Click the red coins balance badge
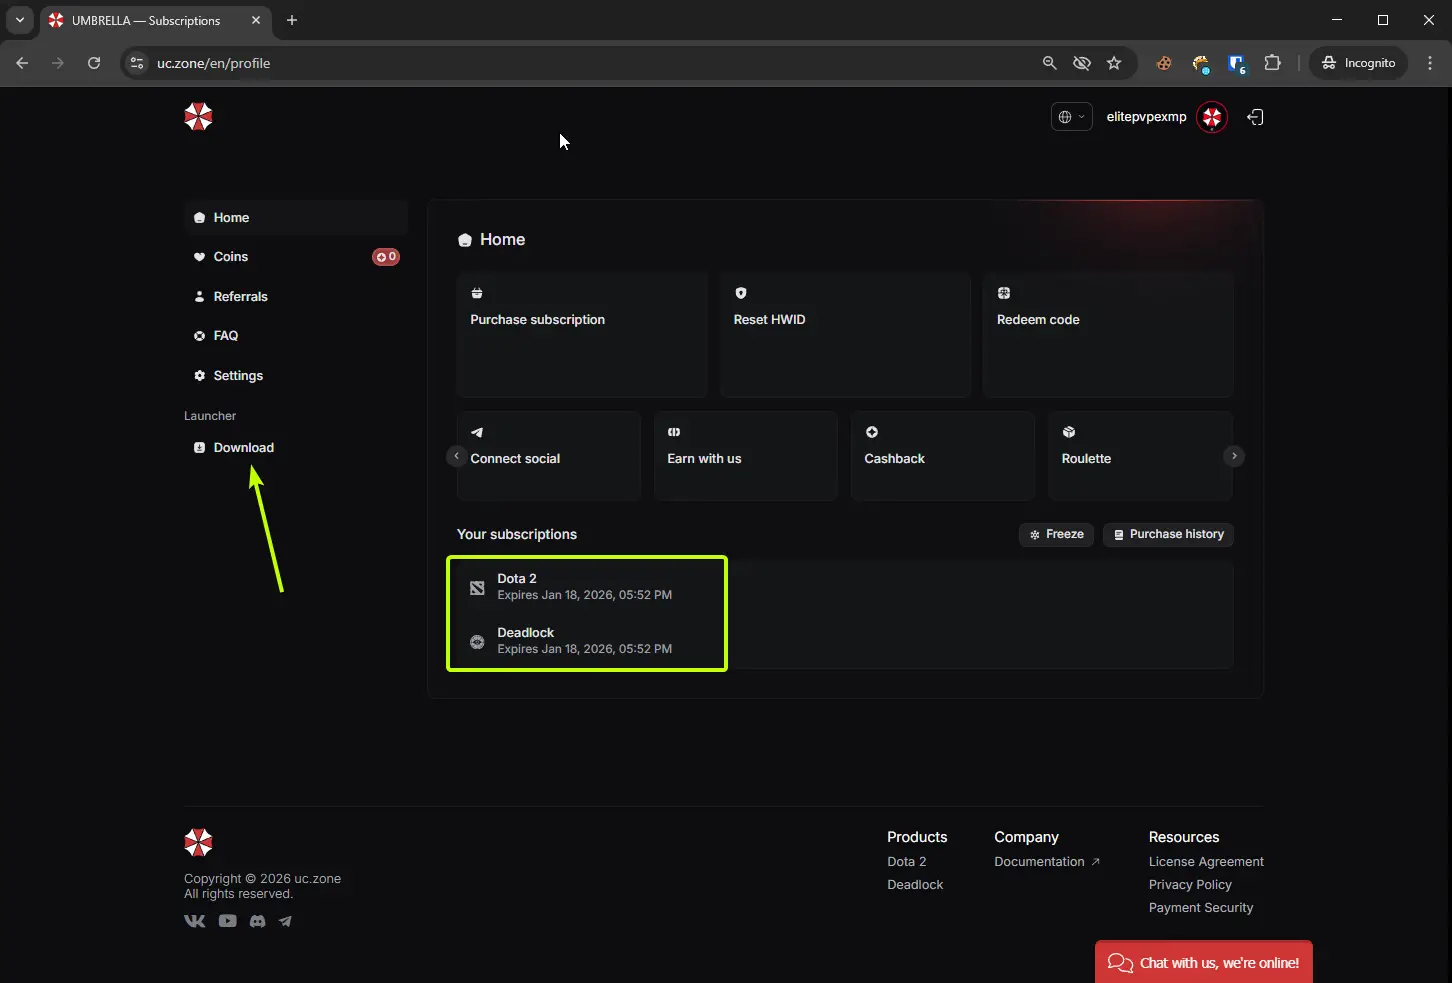Image resolution: width=1452 pixels, height=983 pixels. point(386,257)
